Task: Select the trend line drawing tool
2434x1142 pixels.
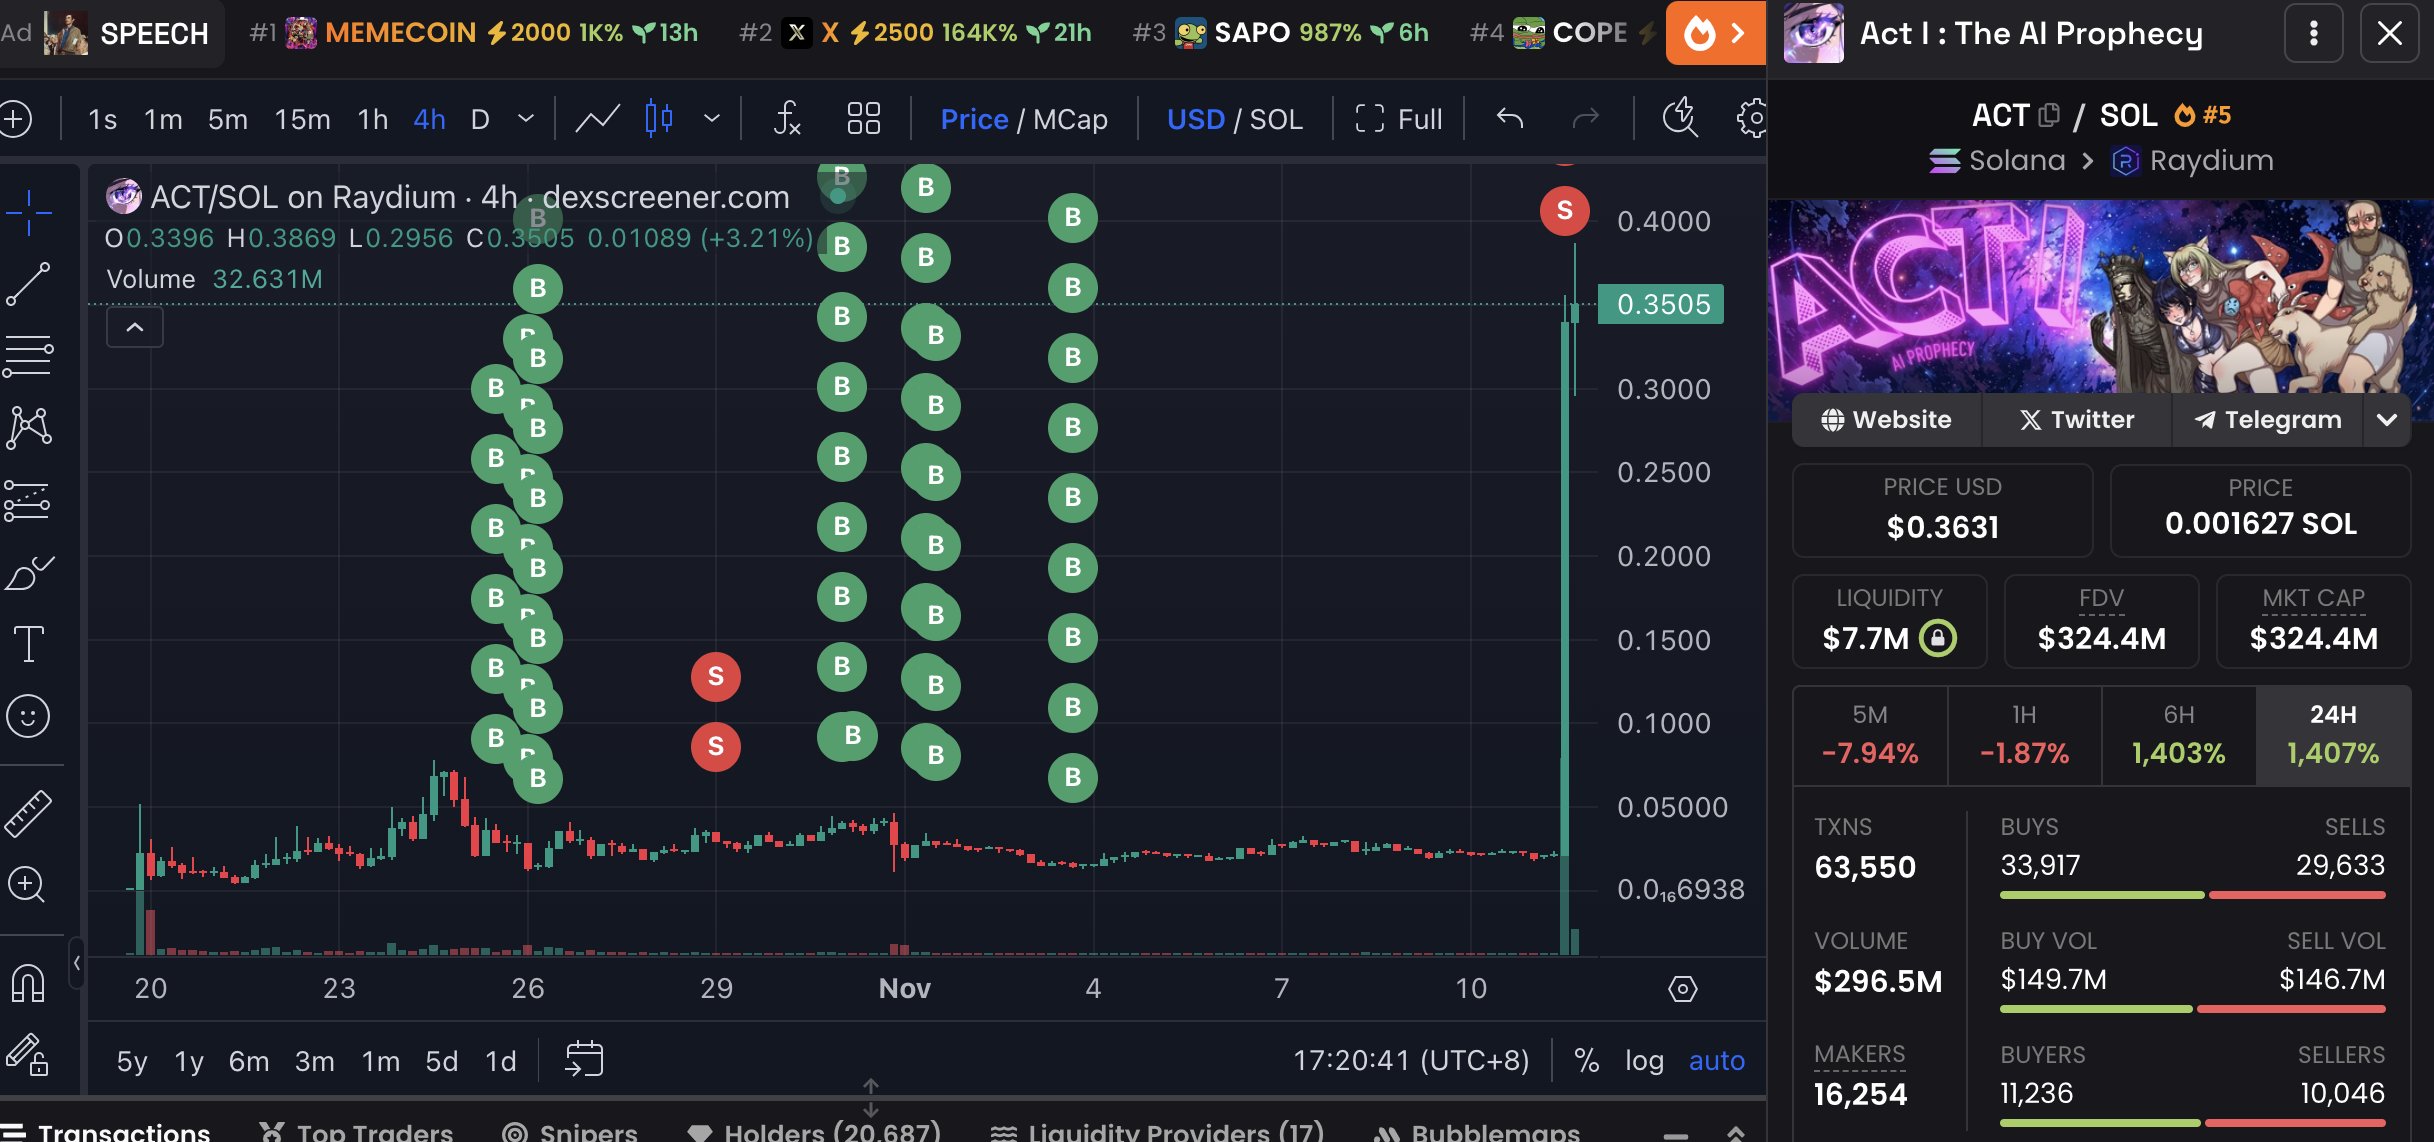Action: pos(28,285)
